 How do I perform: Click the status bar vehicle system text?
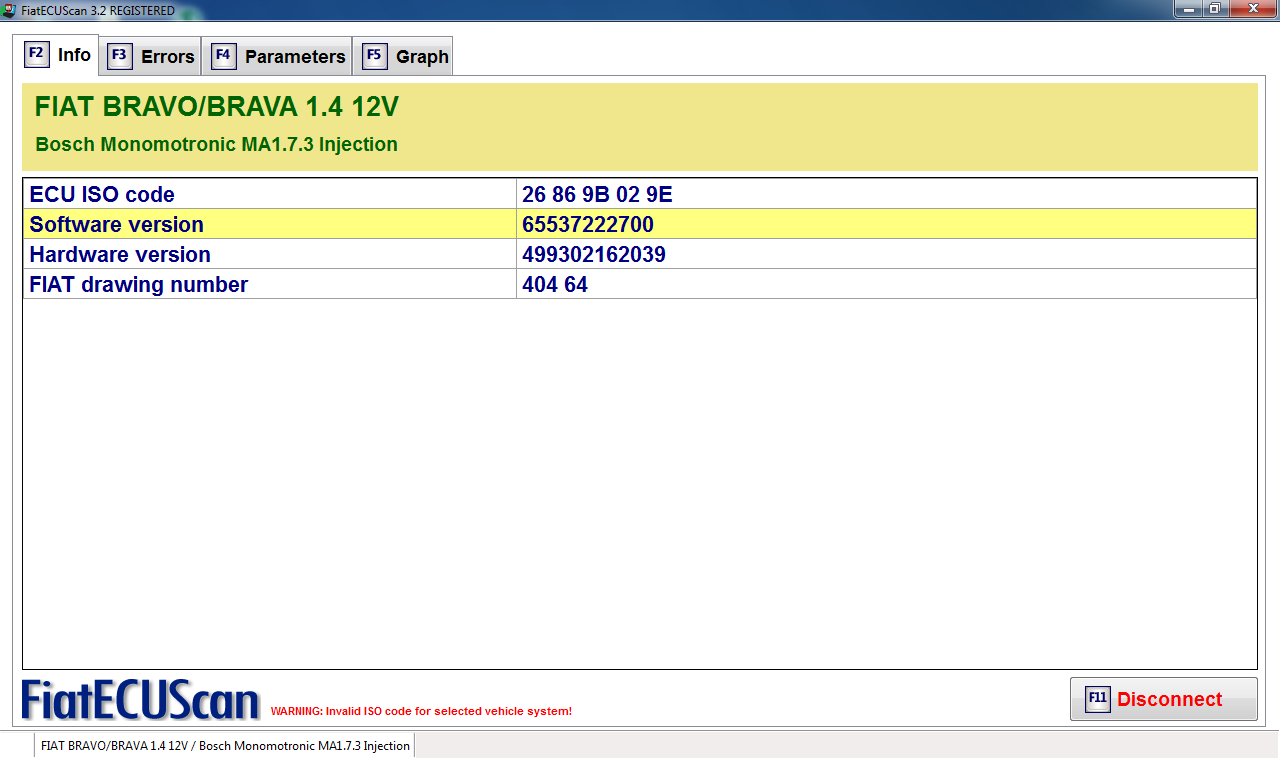[x=225, y=746]
